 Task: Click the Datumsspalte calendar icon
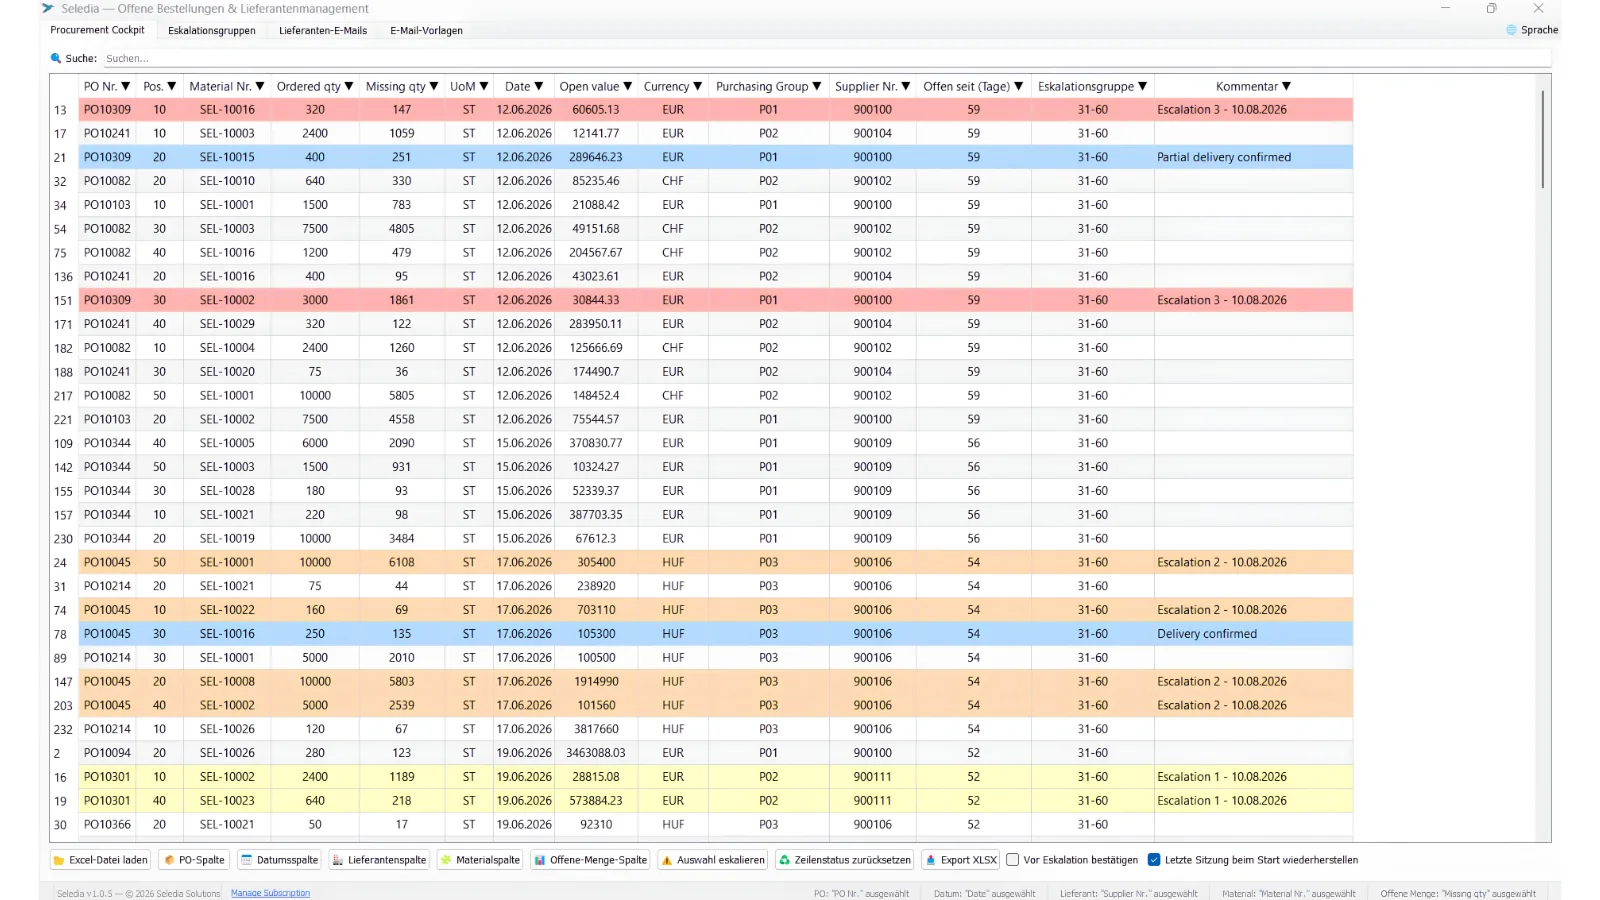(246, 860)
